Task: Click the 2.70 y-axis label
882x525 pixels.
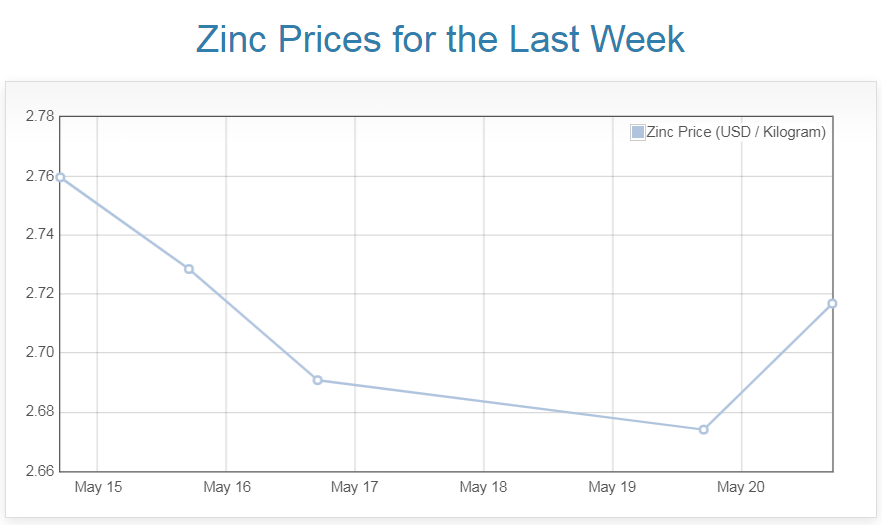Action: tap(40, 353)
